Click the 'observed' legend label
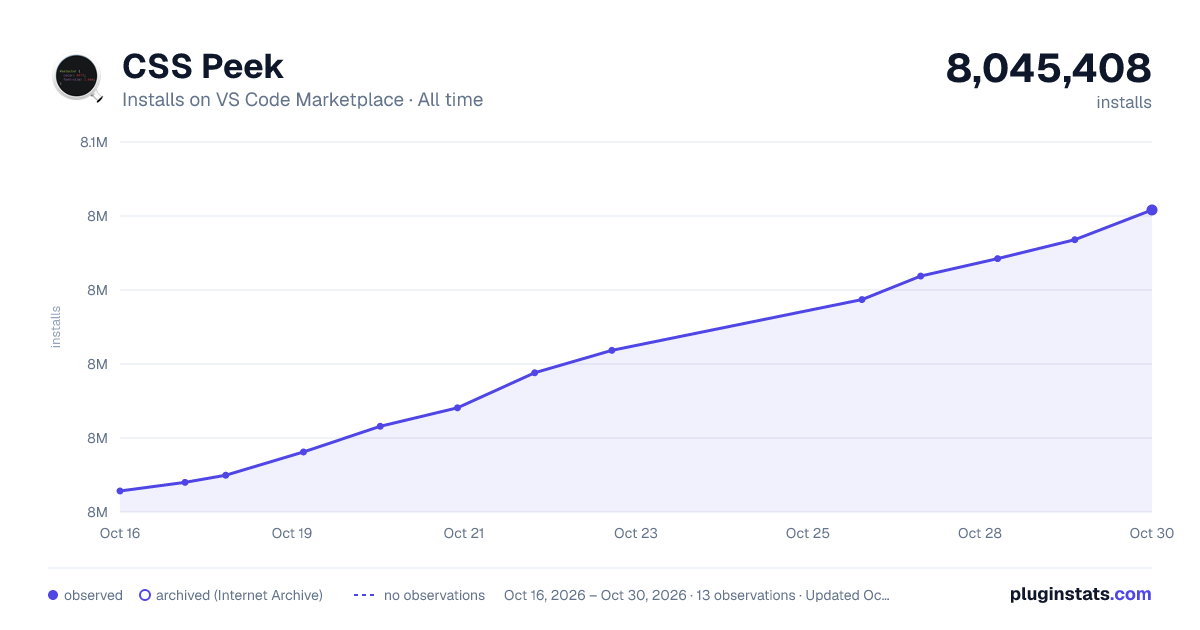This screenshot has width=1200, height=630. coord(93,595)
